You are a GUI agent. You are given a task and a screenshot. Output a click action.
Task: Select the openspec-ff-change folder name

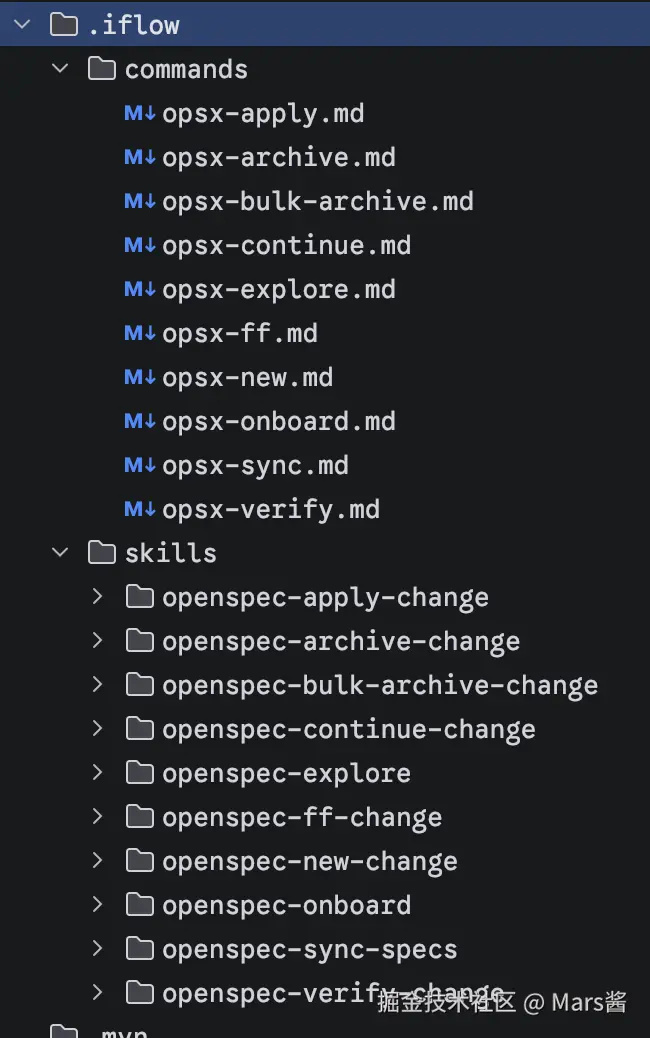click(301, 817)
